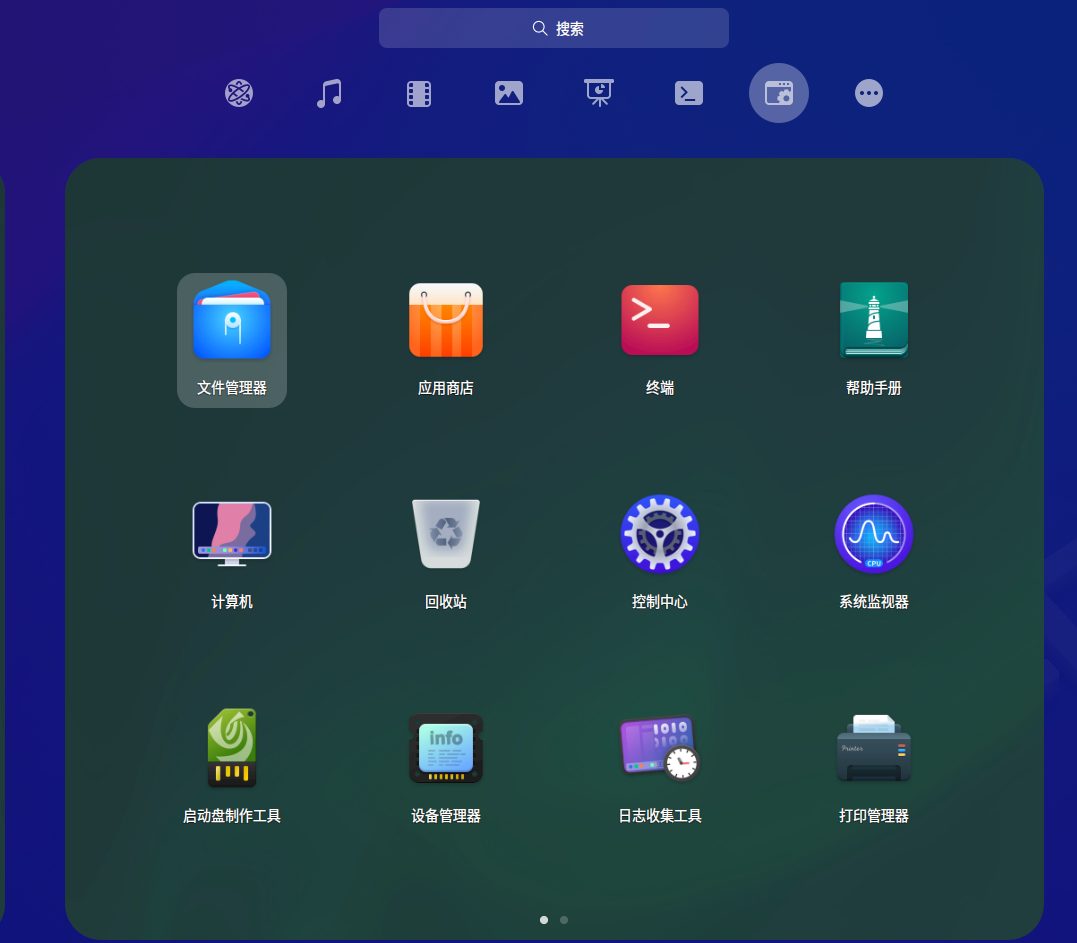Launch the 应用商店 app store
The height and width of the screenshot is (943, 1077).
click(446, 320)
